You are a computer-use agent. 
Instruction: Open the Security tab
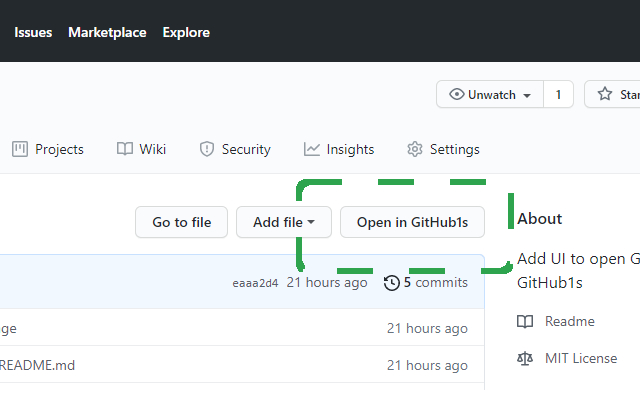[235, 149]
